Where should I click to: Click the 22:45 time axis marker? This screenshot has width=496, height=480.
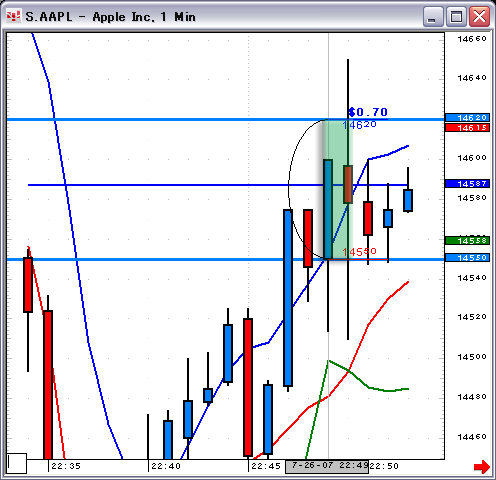pyautogui.click(x=266, y=466)
